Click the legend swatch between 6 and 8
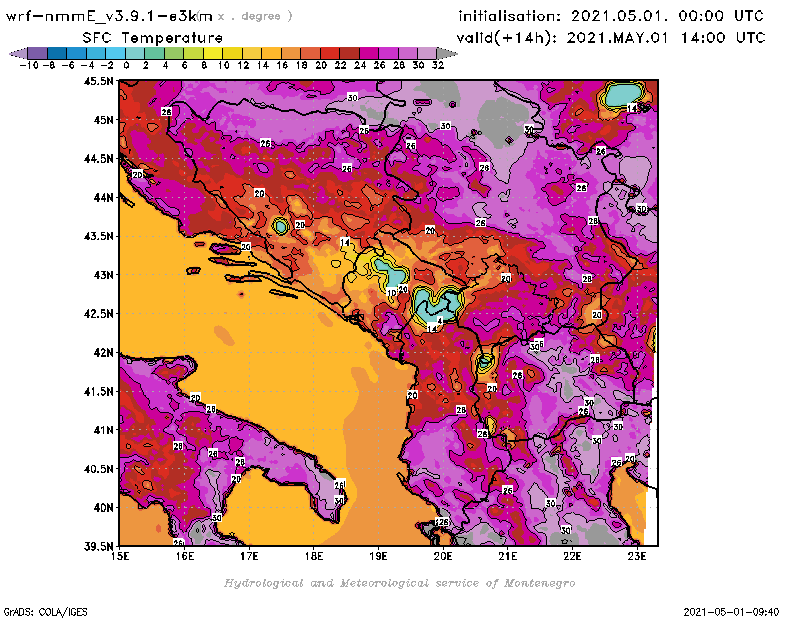Viewport: 800px width, 618px height. 193,53
